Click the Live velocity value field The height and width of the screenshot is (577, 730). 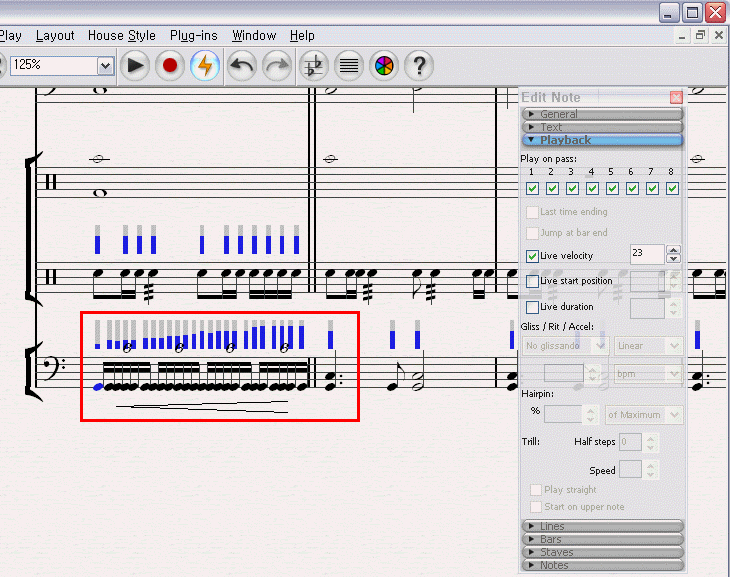coord(646,255)
